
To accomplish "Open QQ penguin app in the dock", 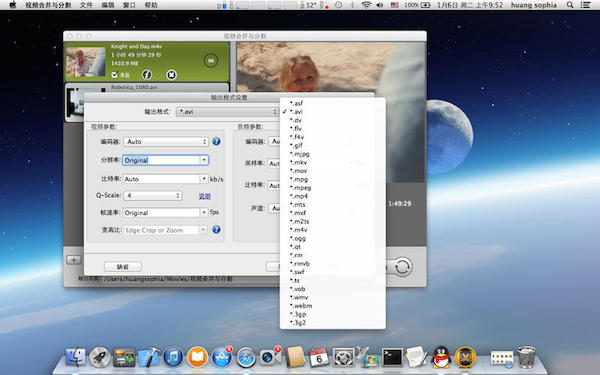I will 441,357.
